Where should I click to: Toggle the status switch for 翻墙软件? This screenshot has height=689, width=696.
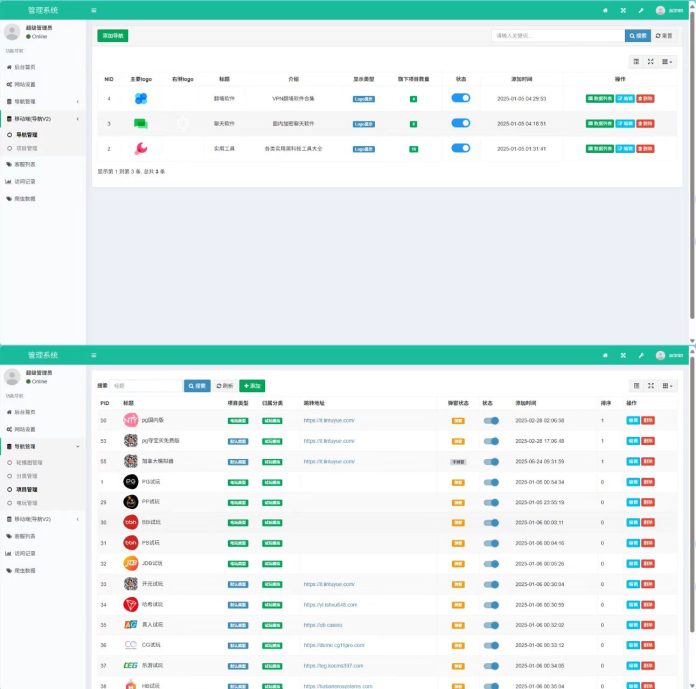point(460,98)
